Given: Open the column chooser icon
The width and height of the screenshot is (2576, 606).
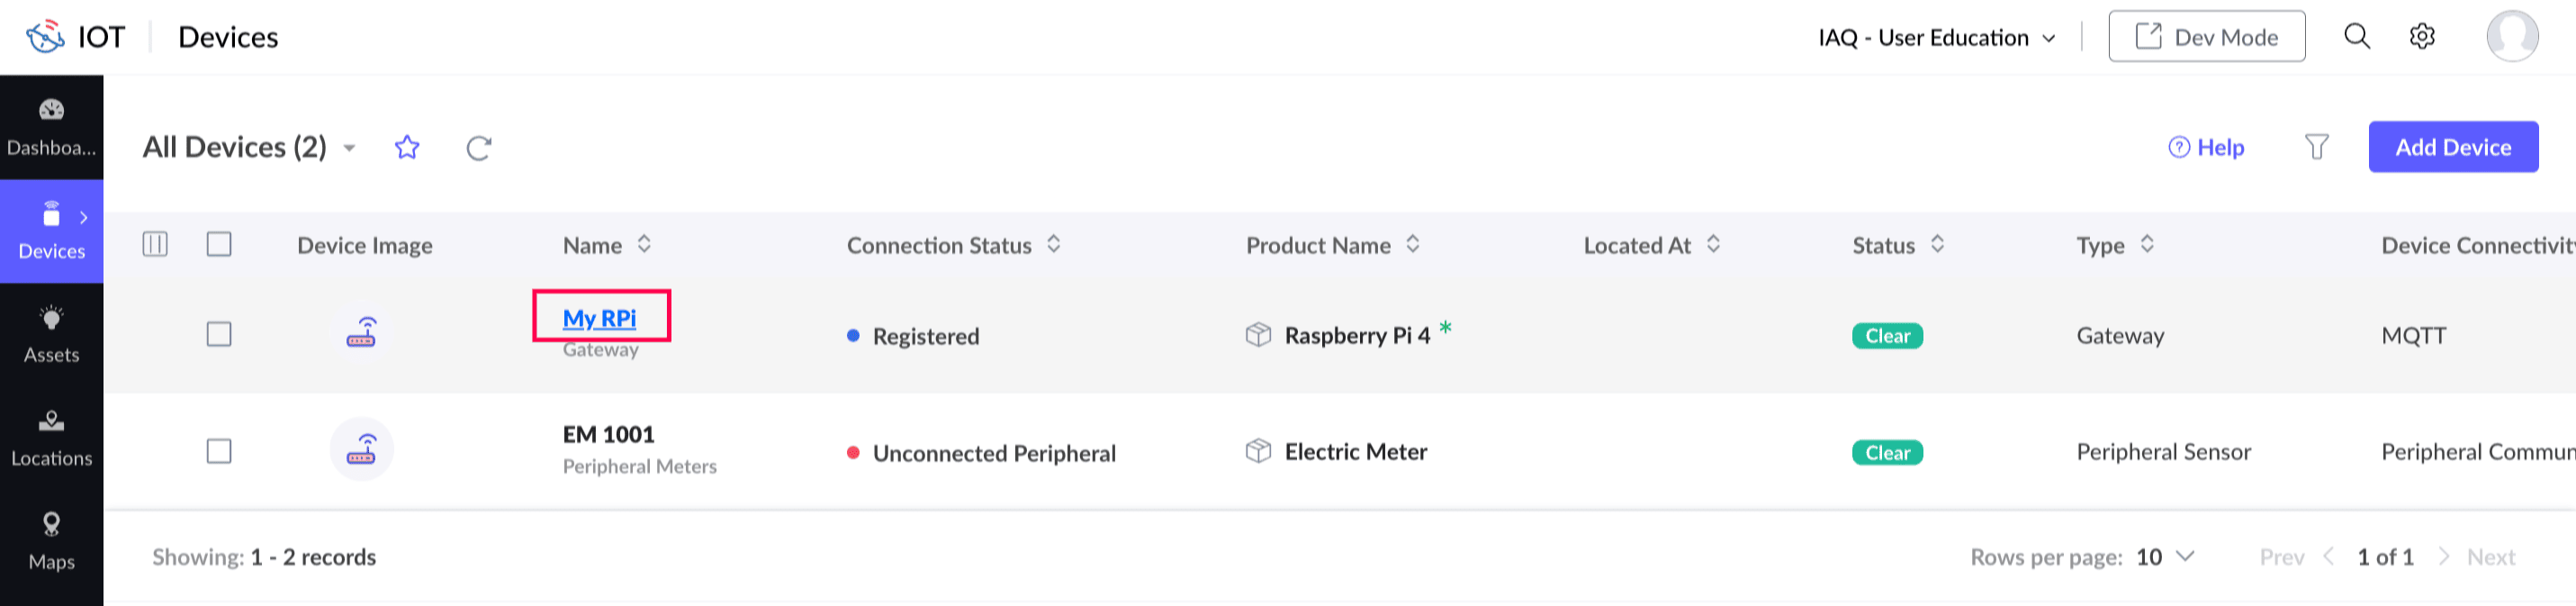Looking at the screenshot, I should 155,245.
